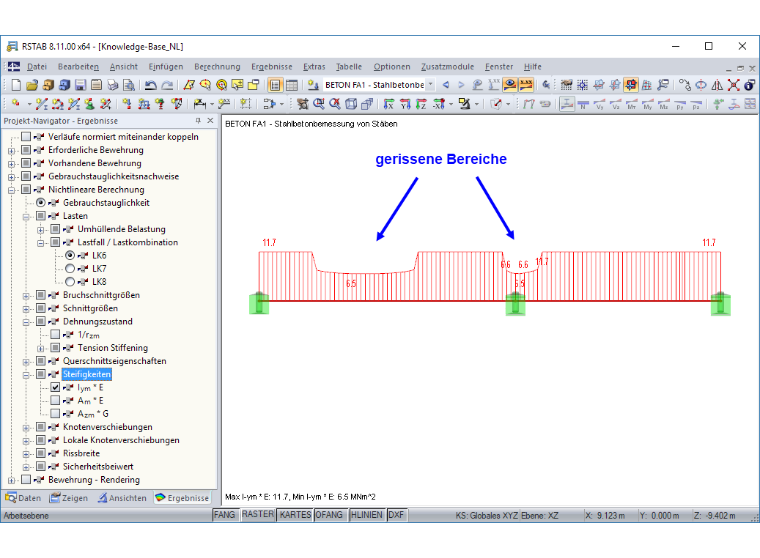Show torsional moment MT results icon
Viewport: 760px width, 558px height.
[632, 104]
